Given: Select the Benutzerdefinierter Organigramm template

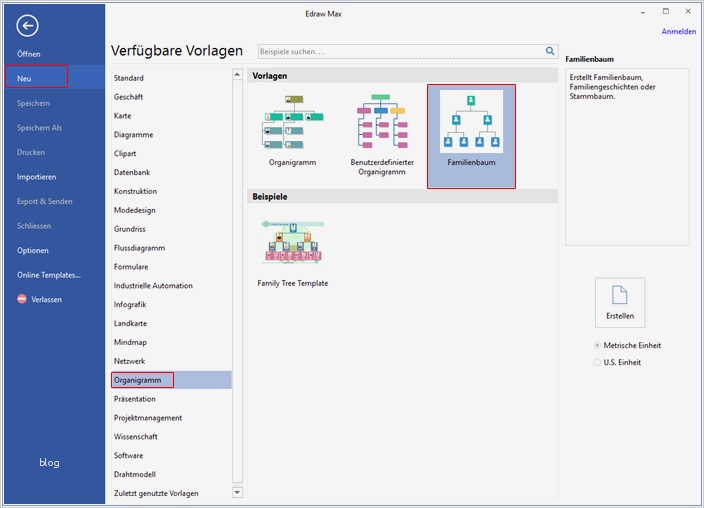Looking at the screenshot, I should [x=382, y=135].
